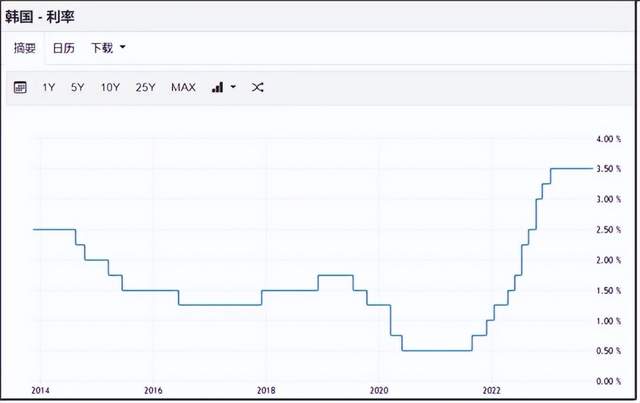
Task: Click the 4.00 % axis label
Action: pyautogui.click(x=609, y=139)
